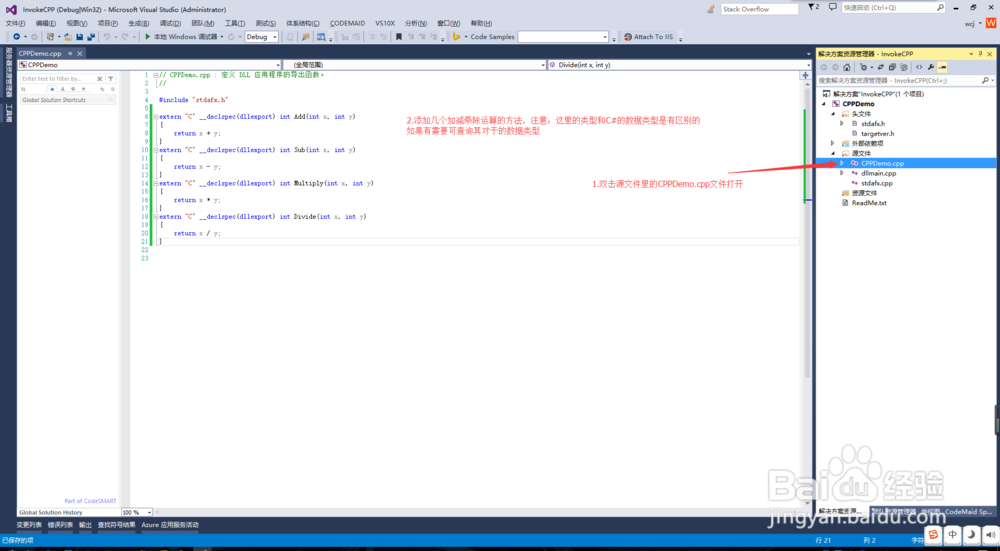Click in the 快速启动 quick launch box
Viewport: 1000px width, 551px height.
(893, 8)
